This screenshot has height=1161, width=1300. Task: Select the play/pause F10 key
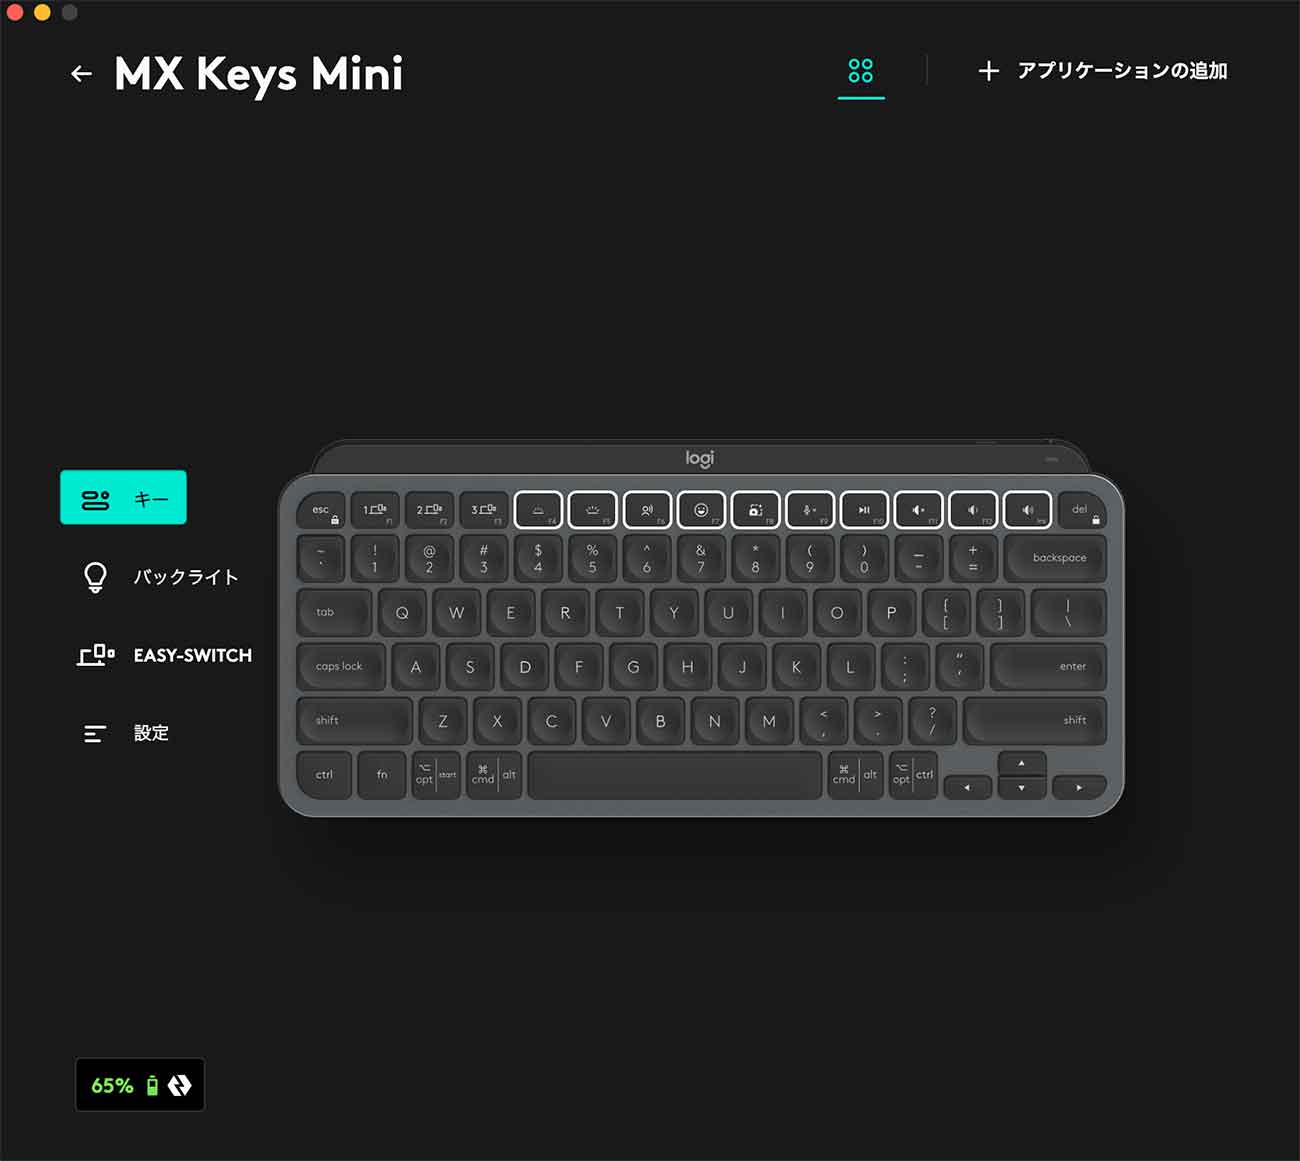(864, 510)
